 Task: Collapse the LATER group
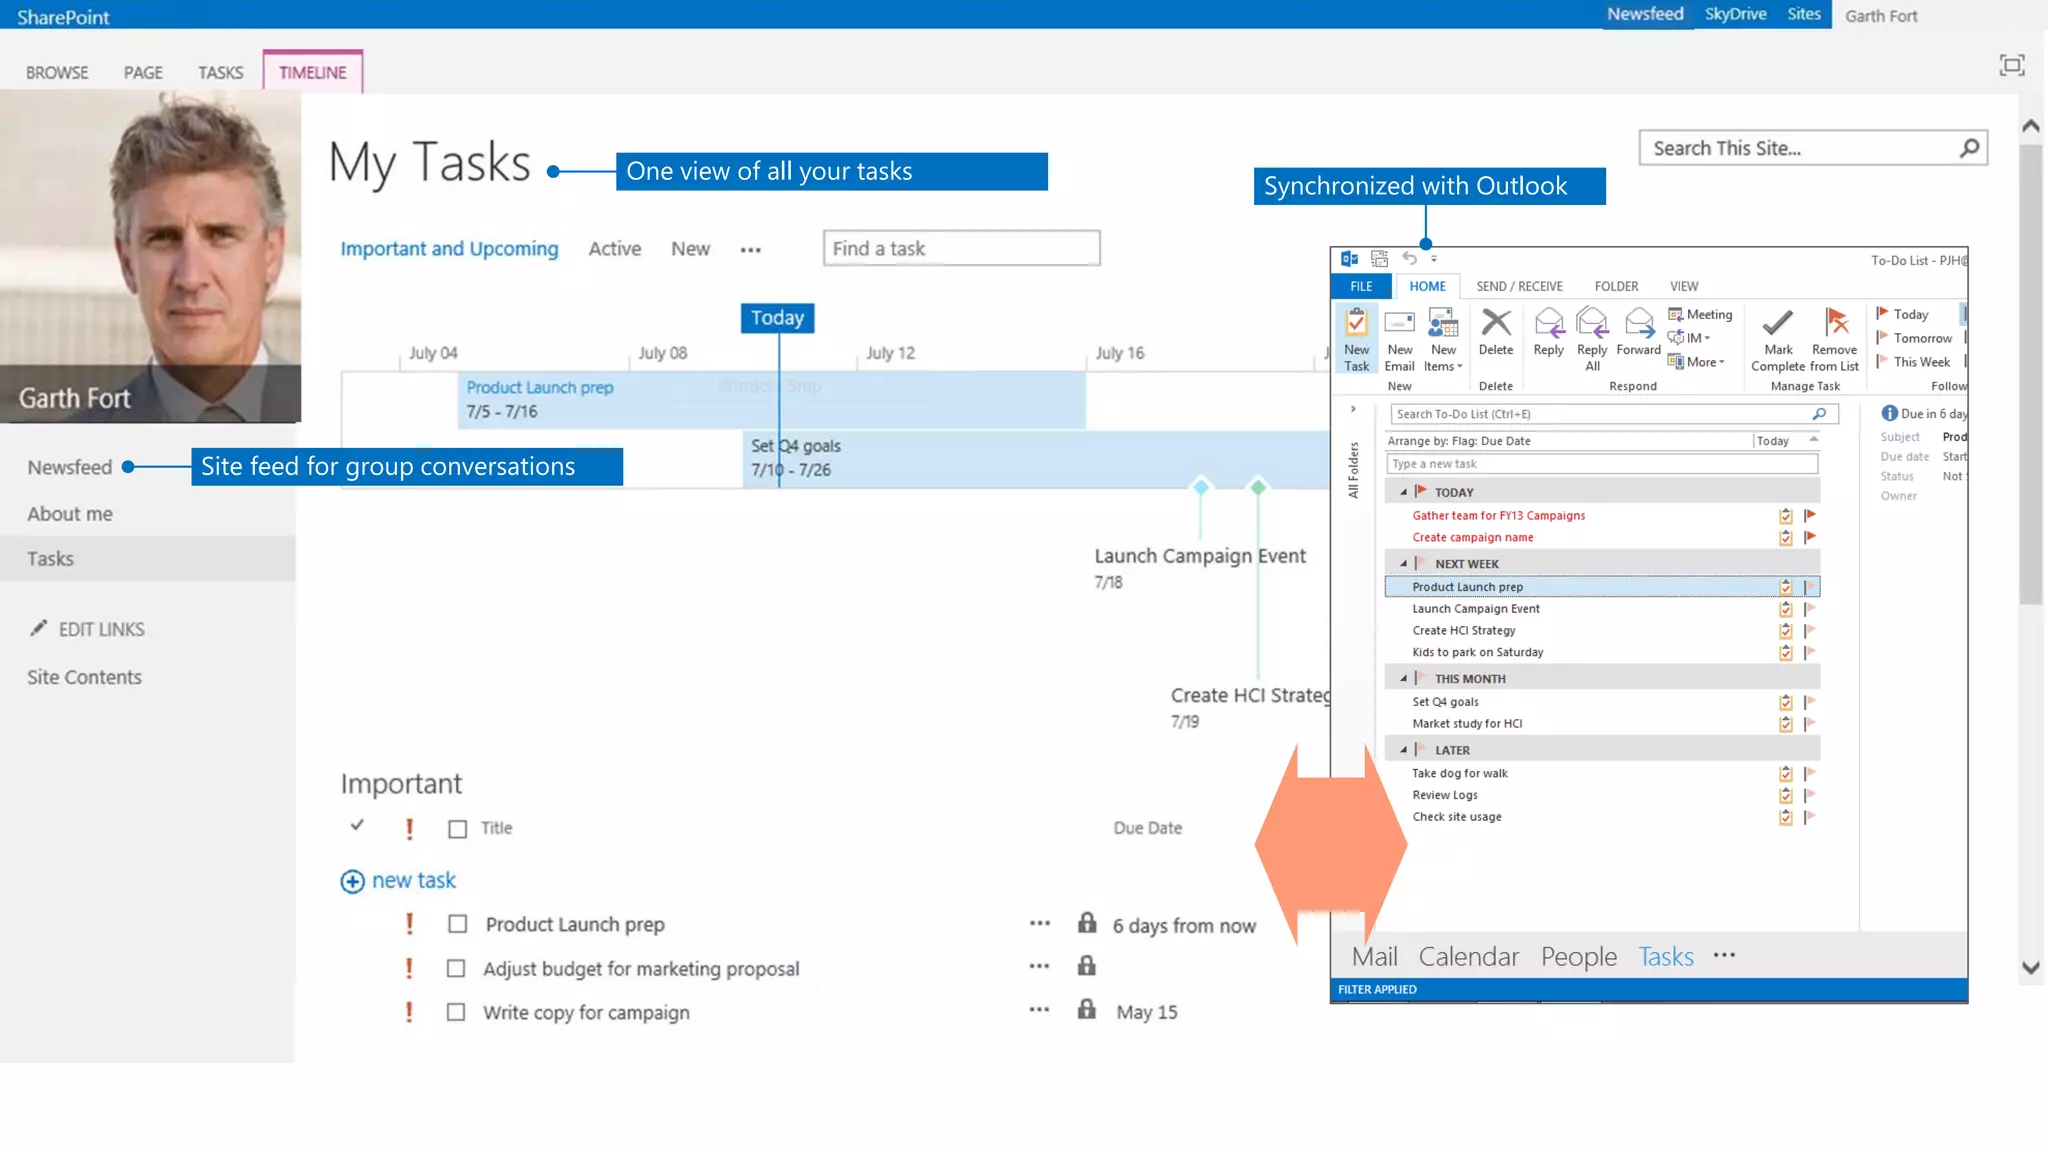pos(1404,749)
